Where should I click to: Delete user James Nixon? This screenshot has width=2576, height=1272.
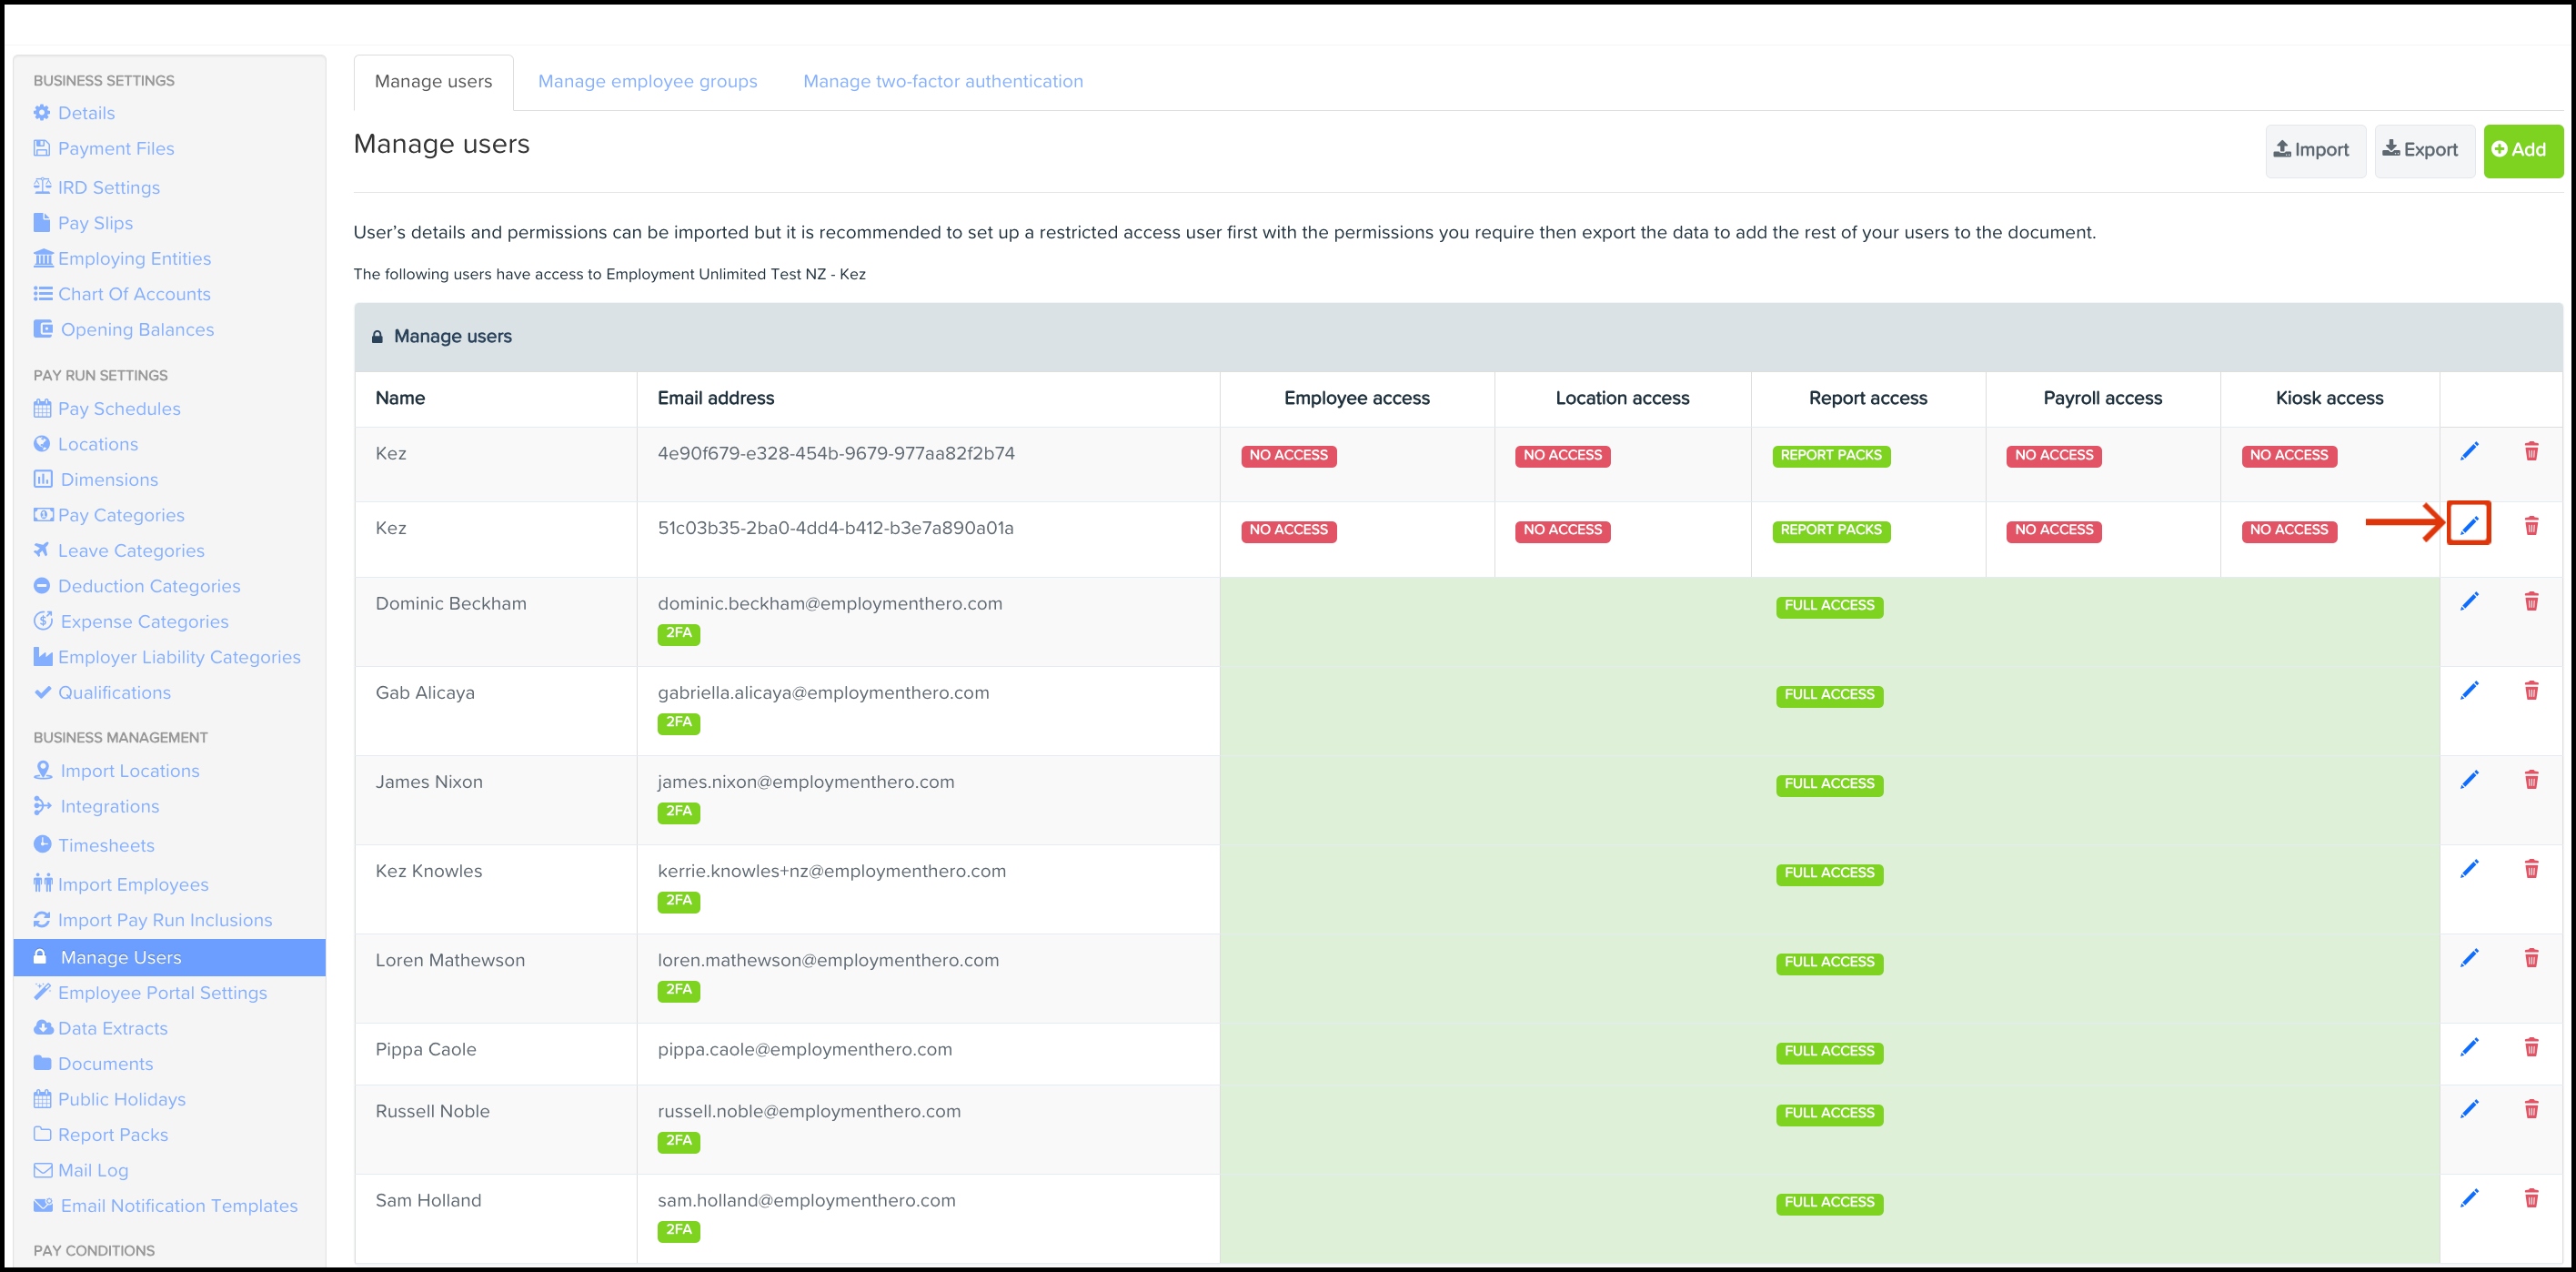pyautogui.click(x=2531, y=779)
